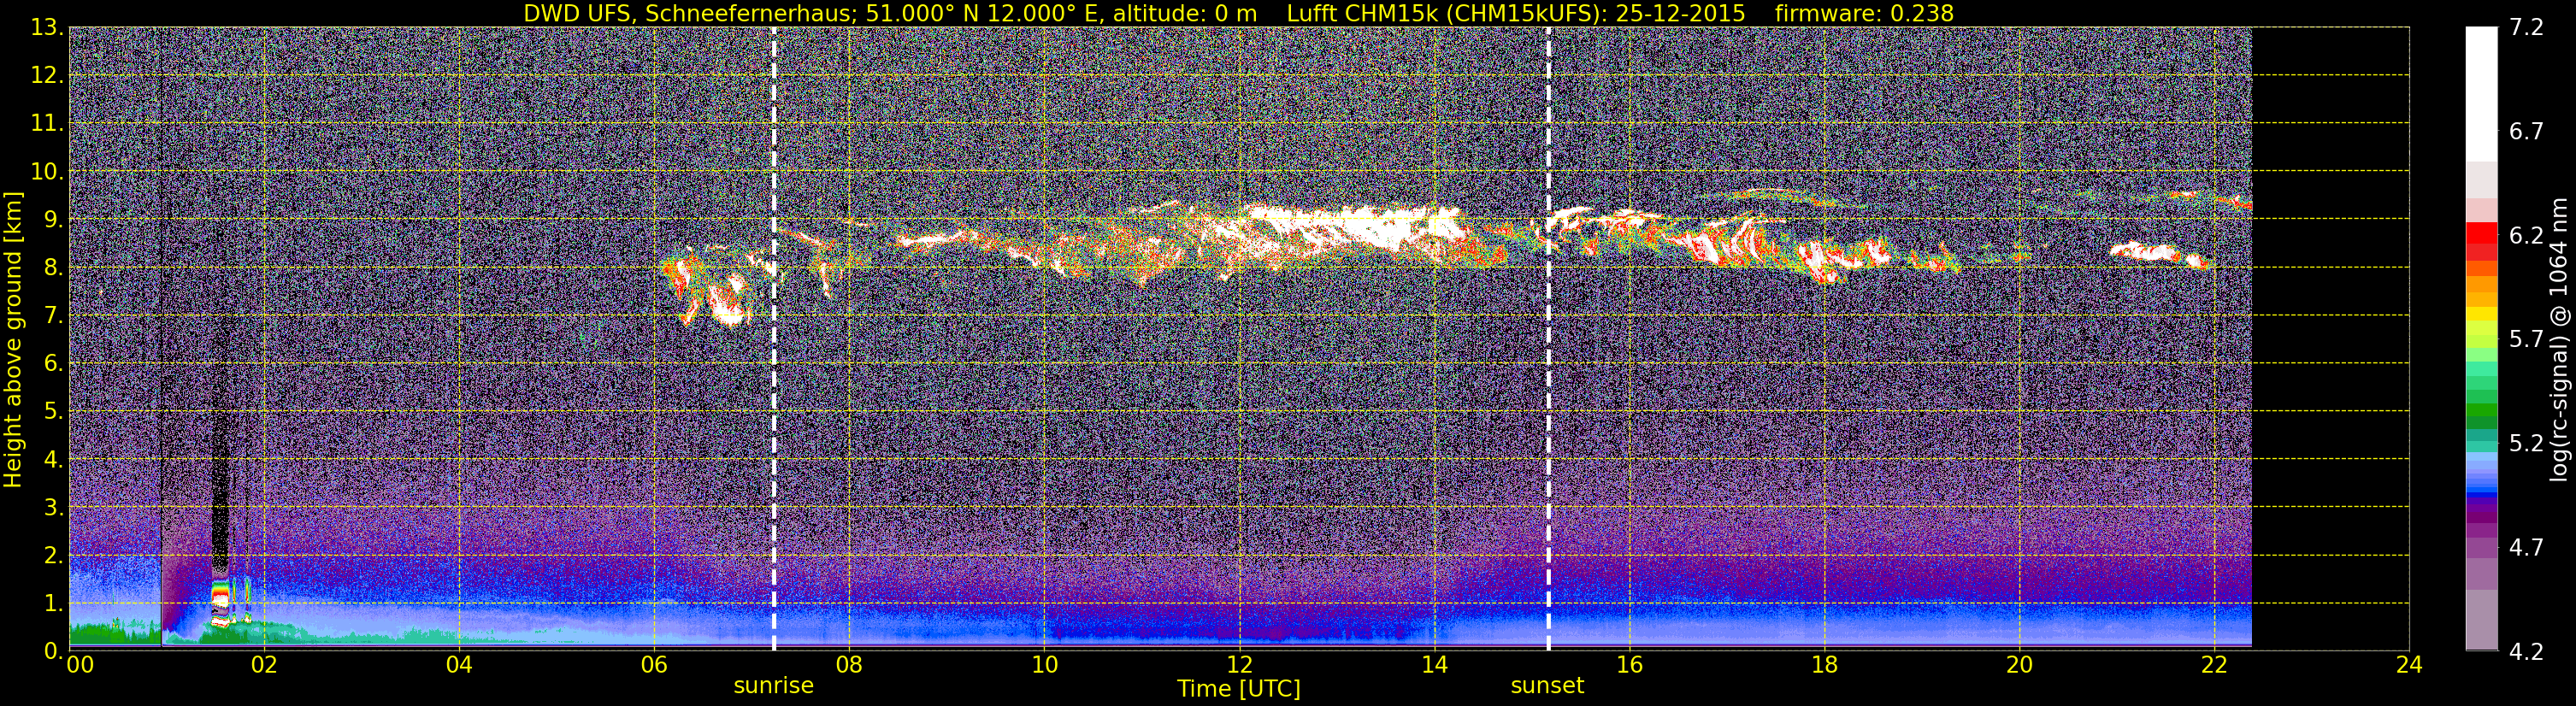Click the 'sunset' label below the time axis
2576x706 pixels.
(x=1547, y=686)
